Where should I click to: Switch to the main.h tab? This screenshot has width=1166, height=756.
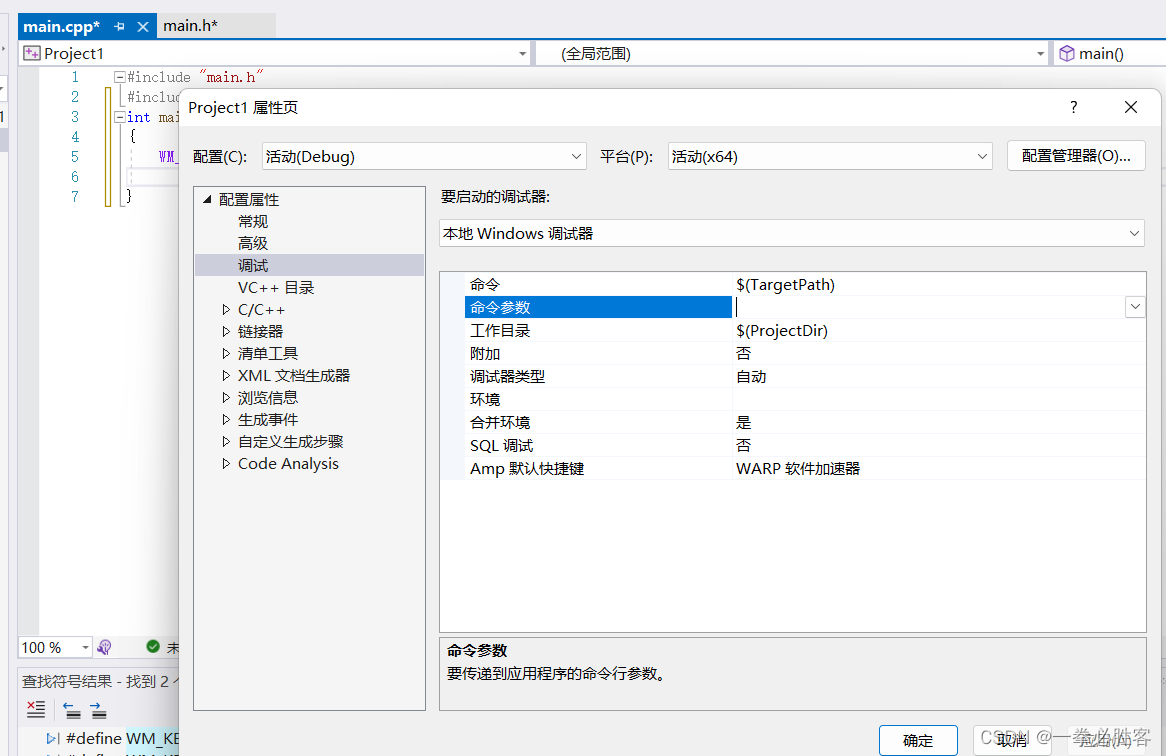190,25
